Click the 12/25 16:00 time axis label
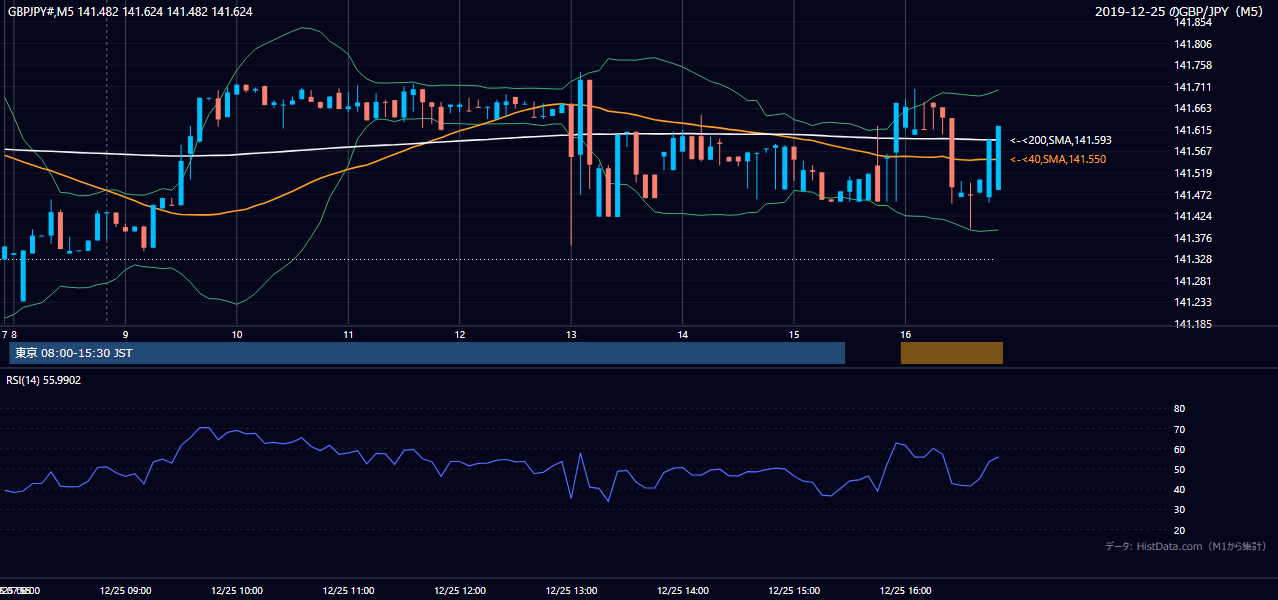The height and width of the screenshot is (600, 1278). click(x=905, y=590)
